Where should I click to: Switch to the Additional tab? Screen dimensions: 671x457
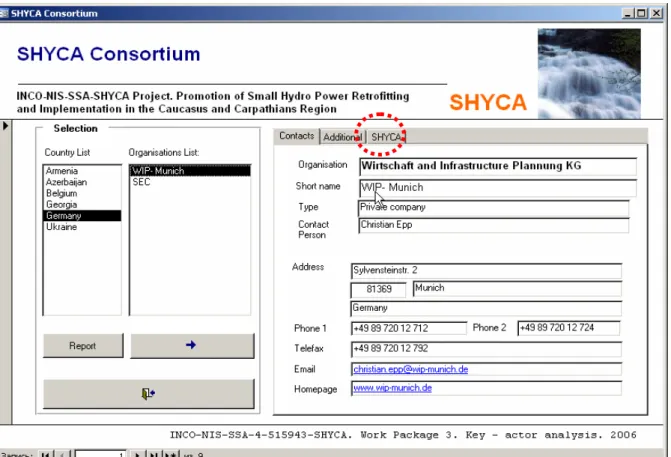click(x=342, y=137)
